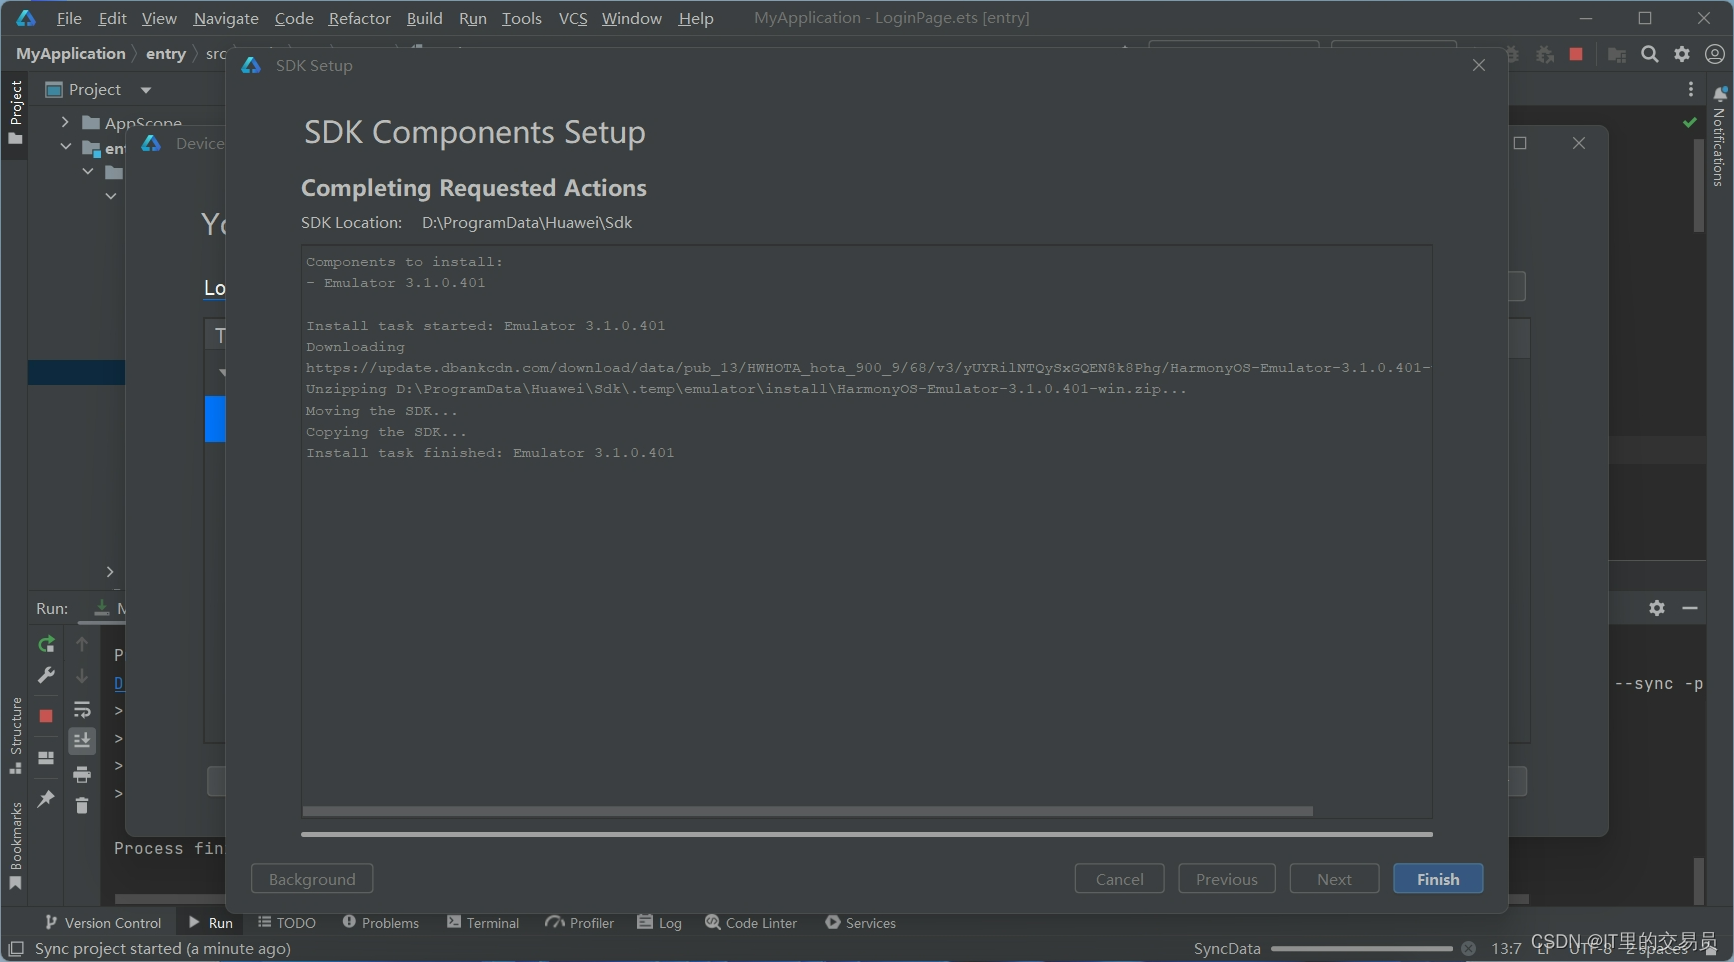1734x962 pixels.
Task: Click the entry breadcrumb
Action: [x=166, y=54]
